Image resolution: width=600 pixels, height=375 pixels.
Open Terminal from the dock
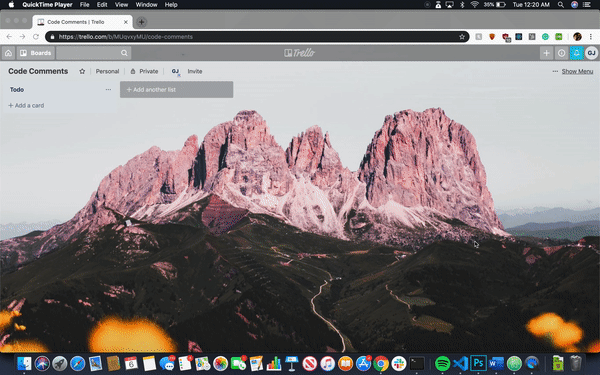(x=417, y=364)
